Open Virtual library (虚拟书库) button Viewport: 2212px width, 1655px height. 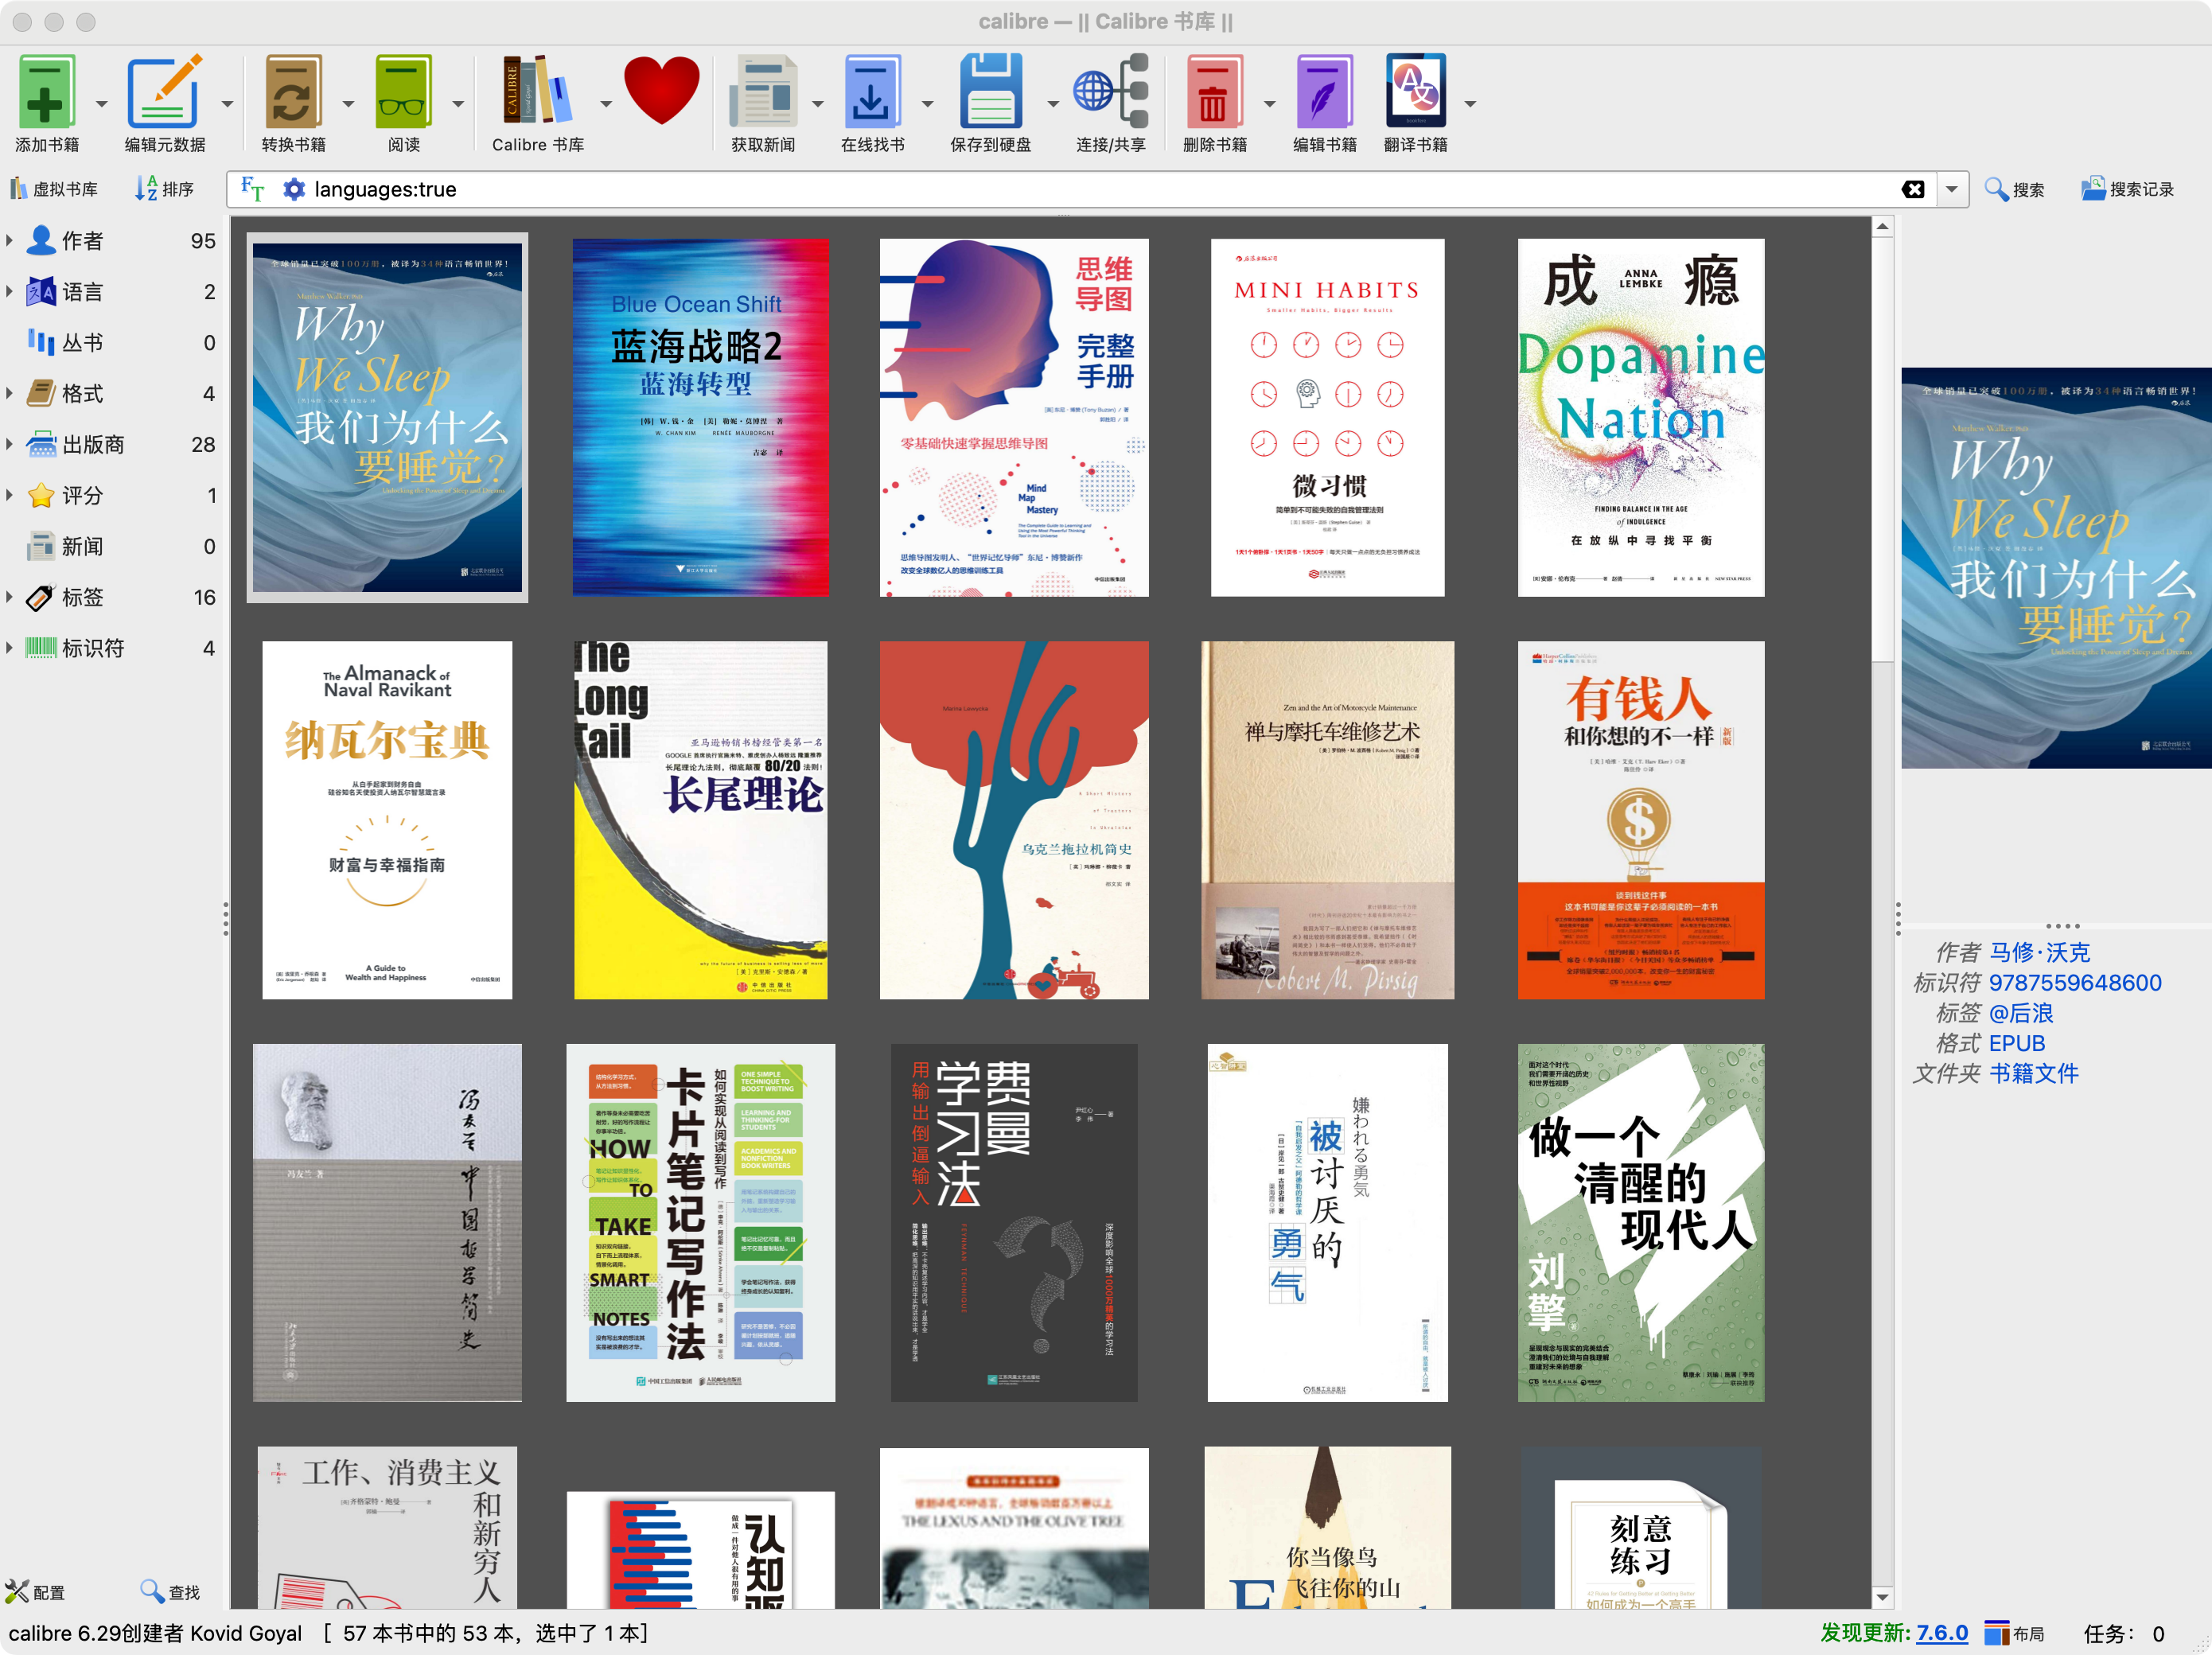(54, 189)
